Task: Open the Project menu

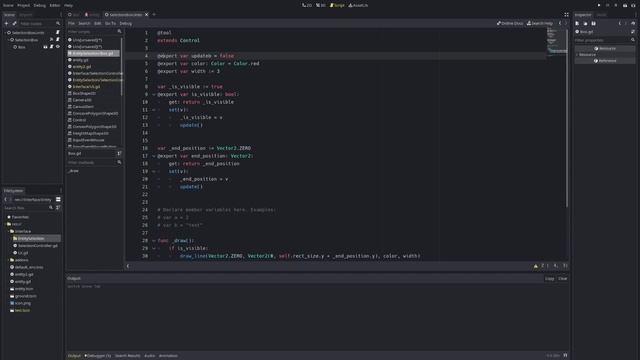Action: pyautogui.click(x=23, y=5)
